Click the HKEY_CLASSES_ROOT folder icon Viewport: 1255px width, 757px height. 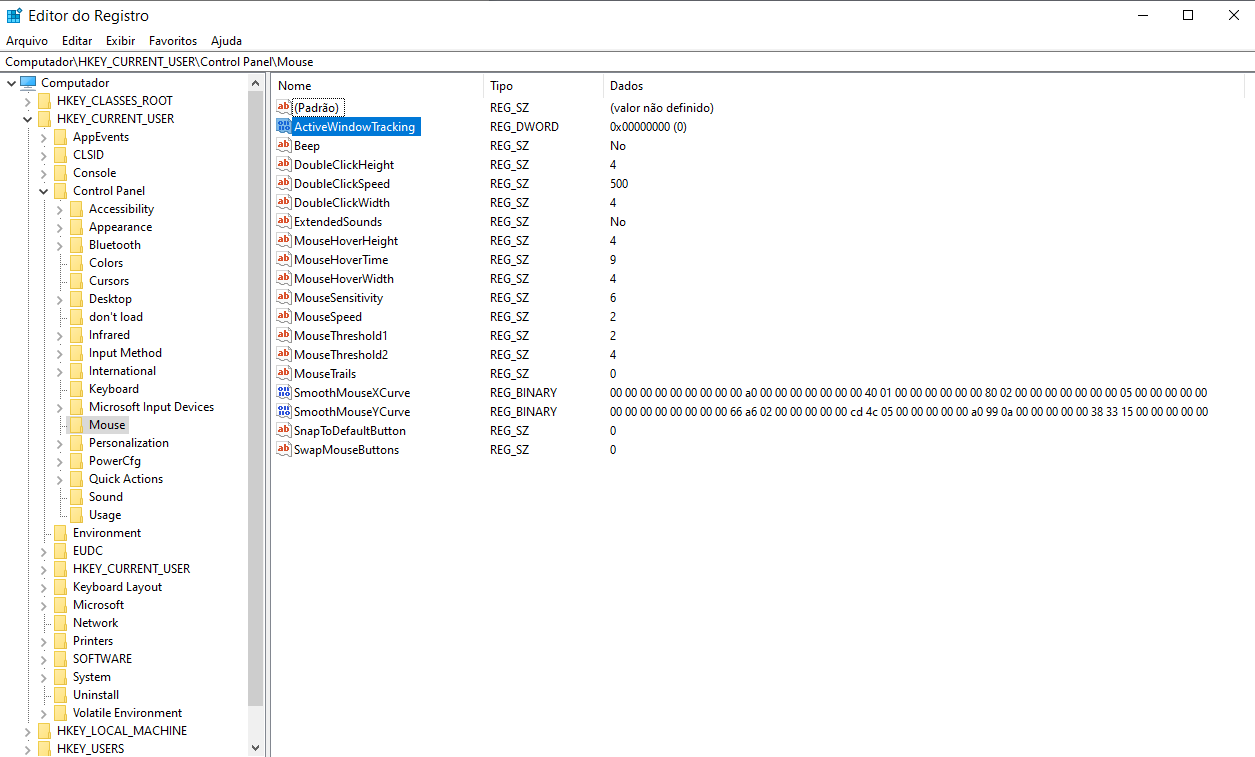45,101
